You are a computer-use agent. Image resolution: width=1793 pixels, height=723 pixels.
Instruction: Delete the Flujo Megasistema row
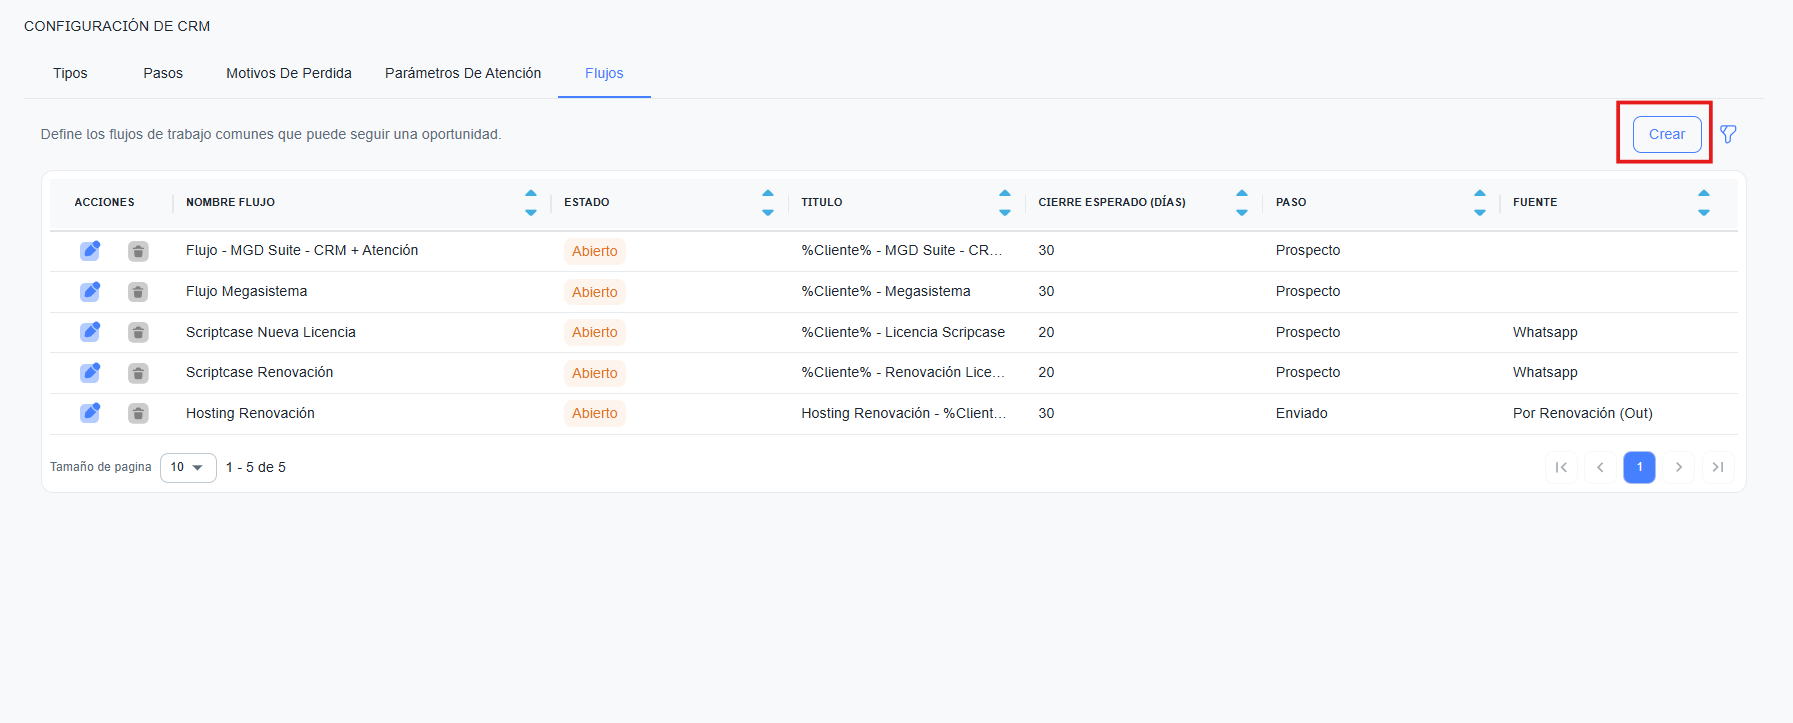point(138,292)
